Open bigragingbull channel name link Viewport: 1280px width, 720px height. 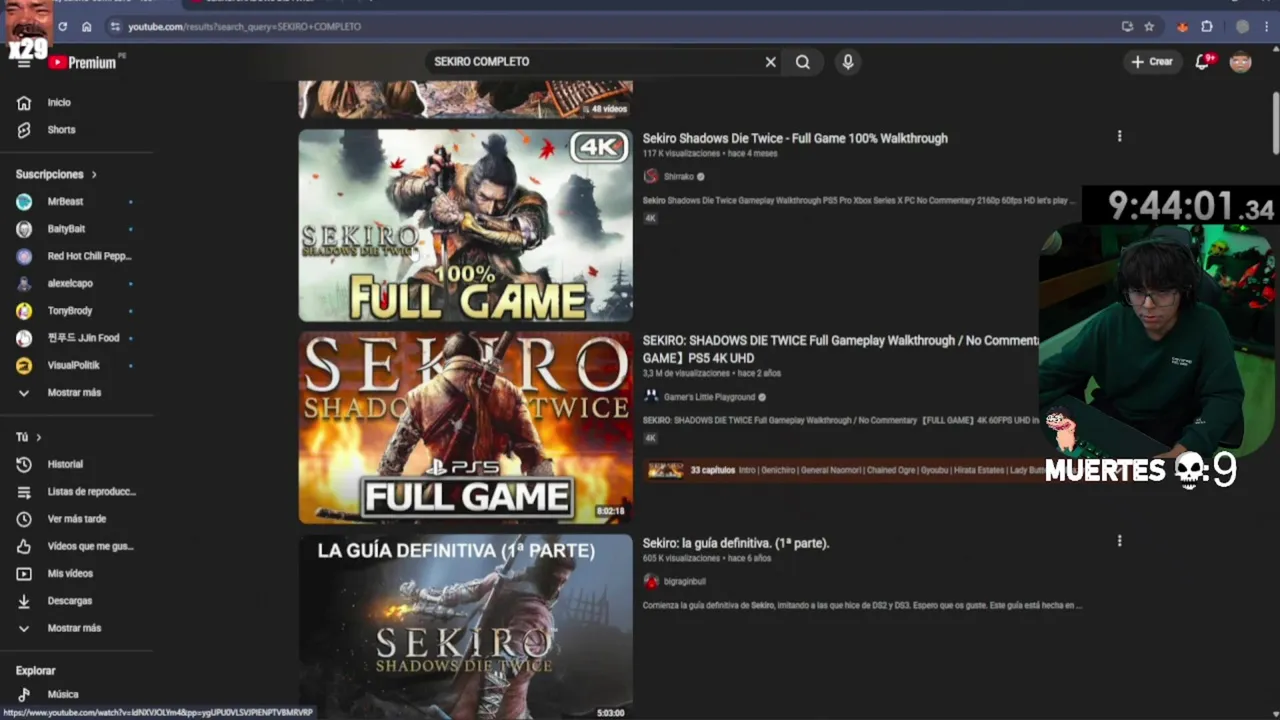coord(685,581)
